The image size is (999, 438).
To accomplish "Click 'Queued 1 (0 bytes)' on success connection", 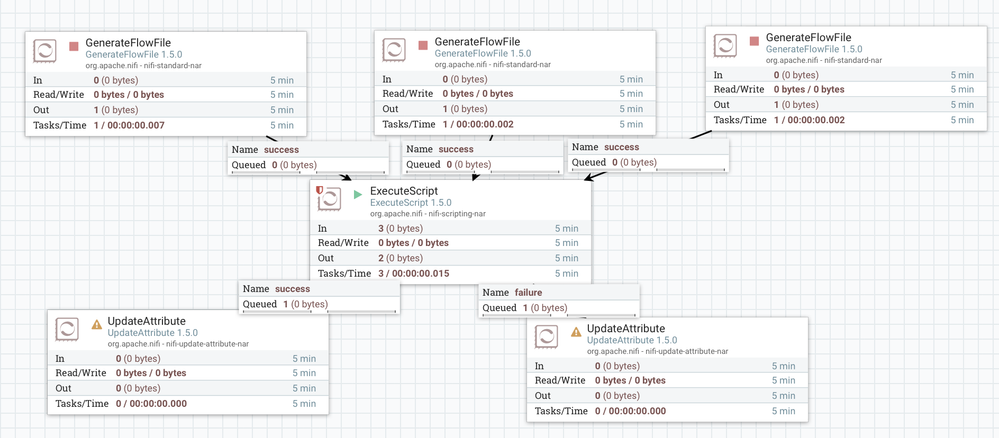I will pyautogui.click(x=285, y=304).
